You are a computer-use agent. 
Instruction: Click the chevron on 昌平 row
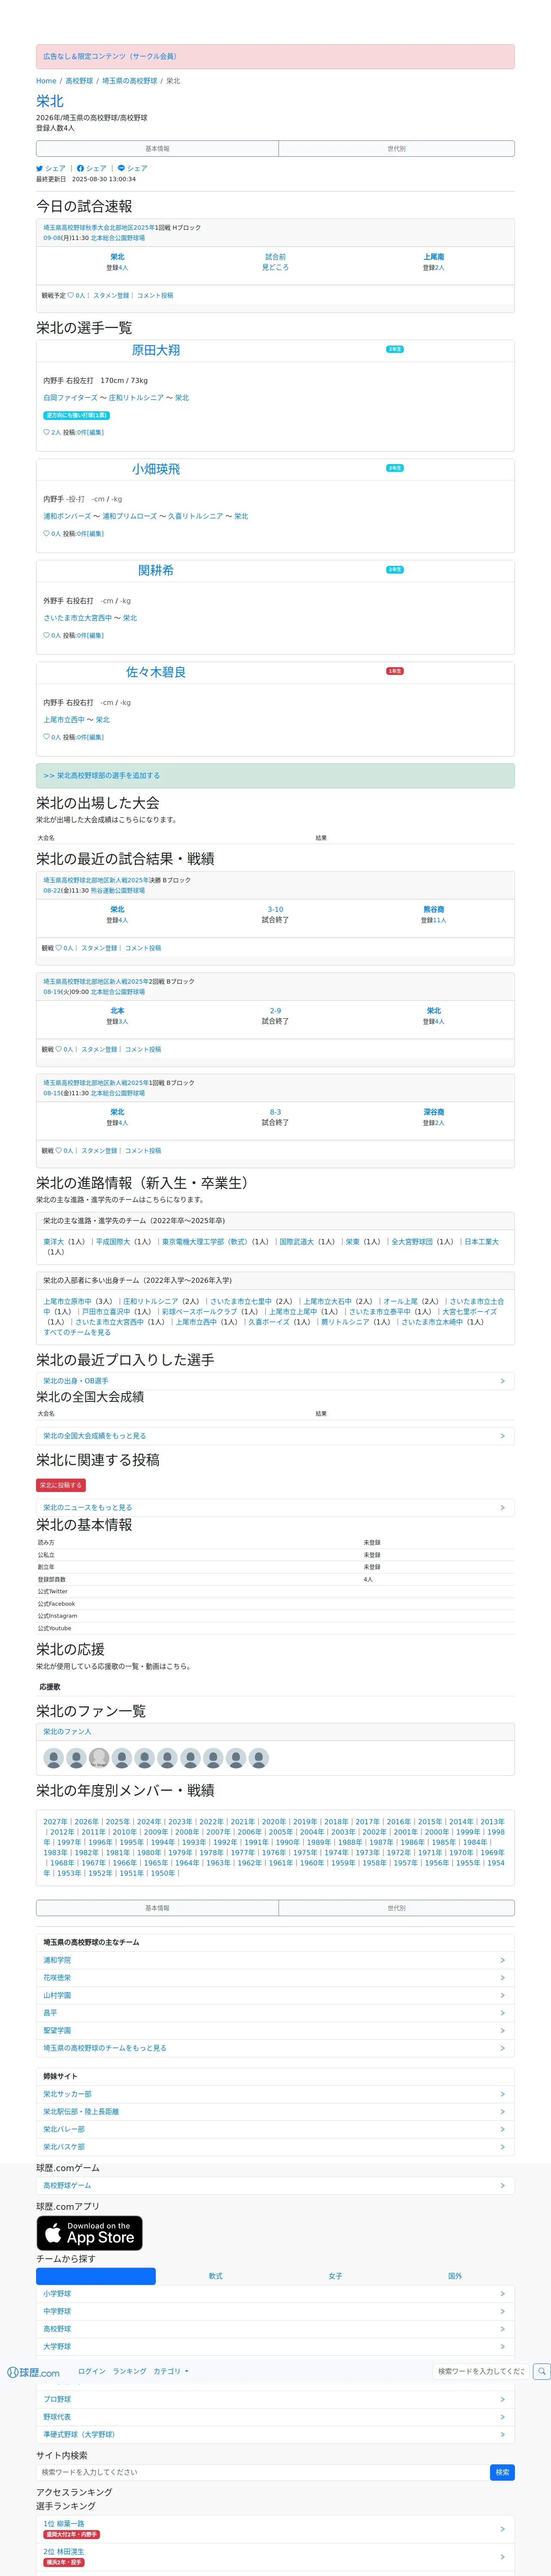(502, 2013)
